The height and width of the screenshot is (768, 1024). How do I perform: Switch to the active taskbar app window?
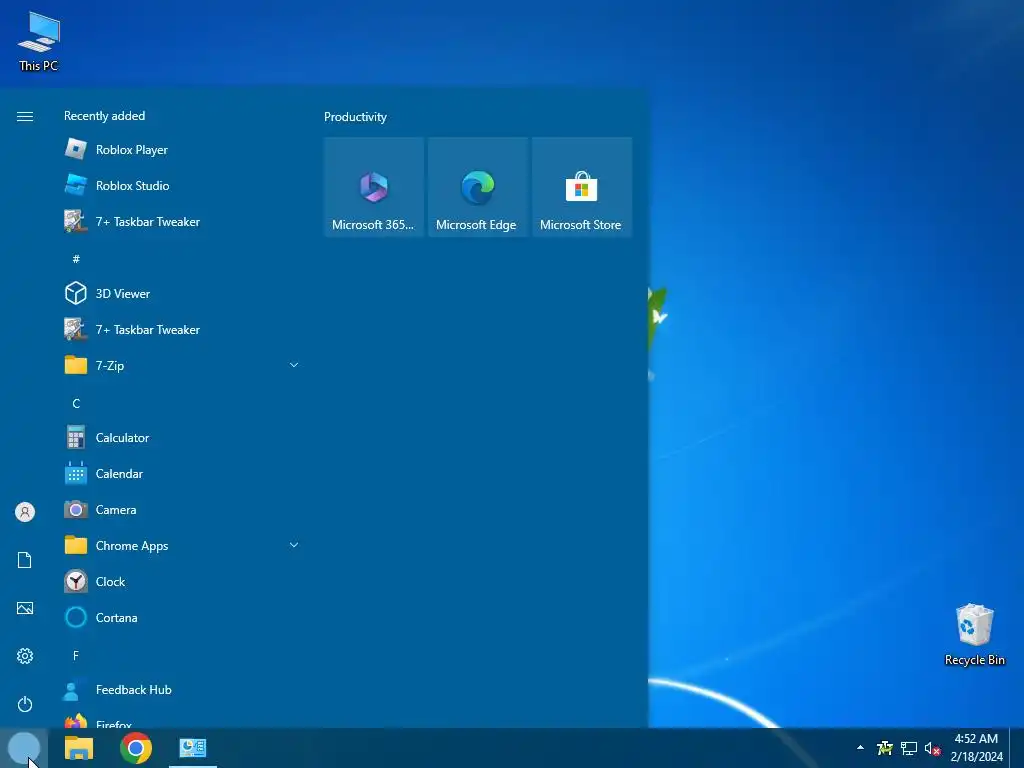click(x=193, y=748)
